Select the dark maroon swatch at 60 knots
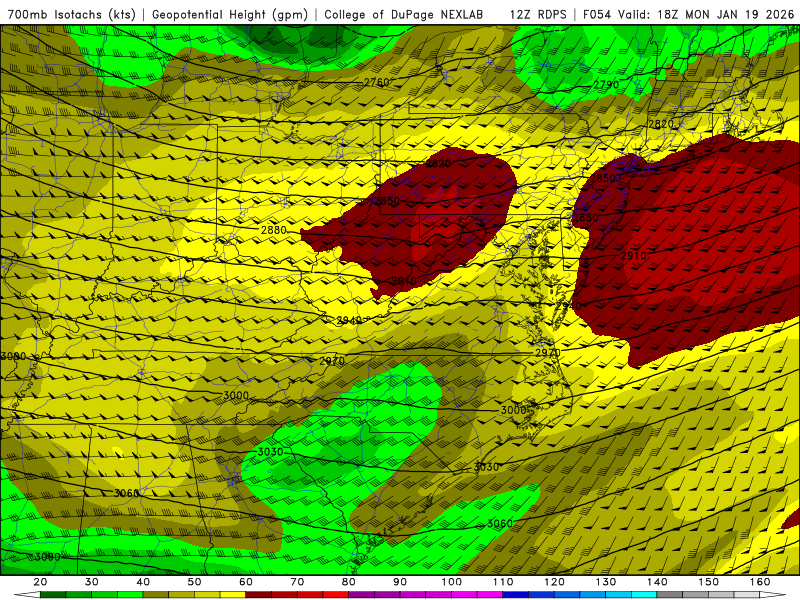 (258, 595)
